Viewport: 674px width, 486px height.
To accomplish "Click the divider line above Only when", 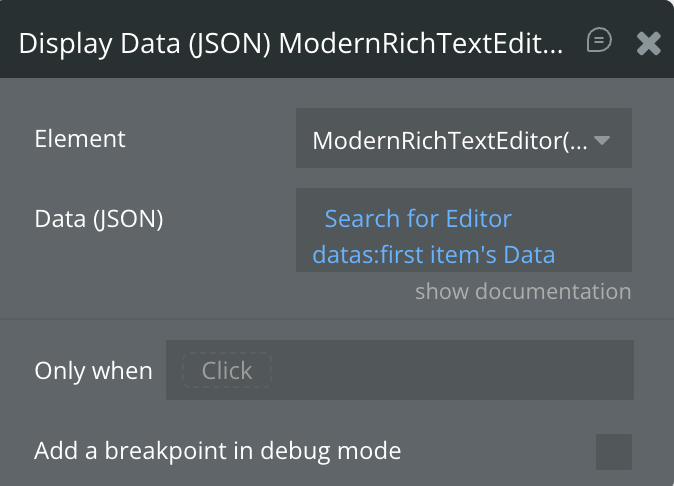I will coord(337,321).
